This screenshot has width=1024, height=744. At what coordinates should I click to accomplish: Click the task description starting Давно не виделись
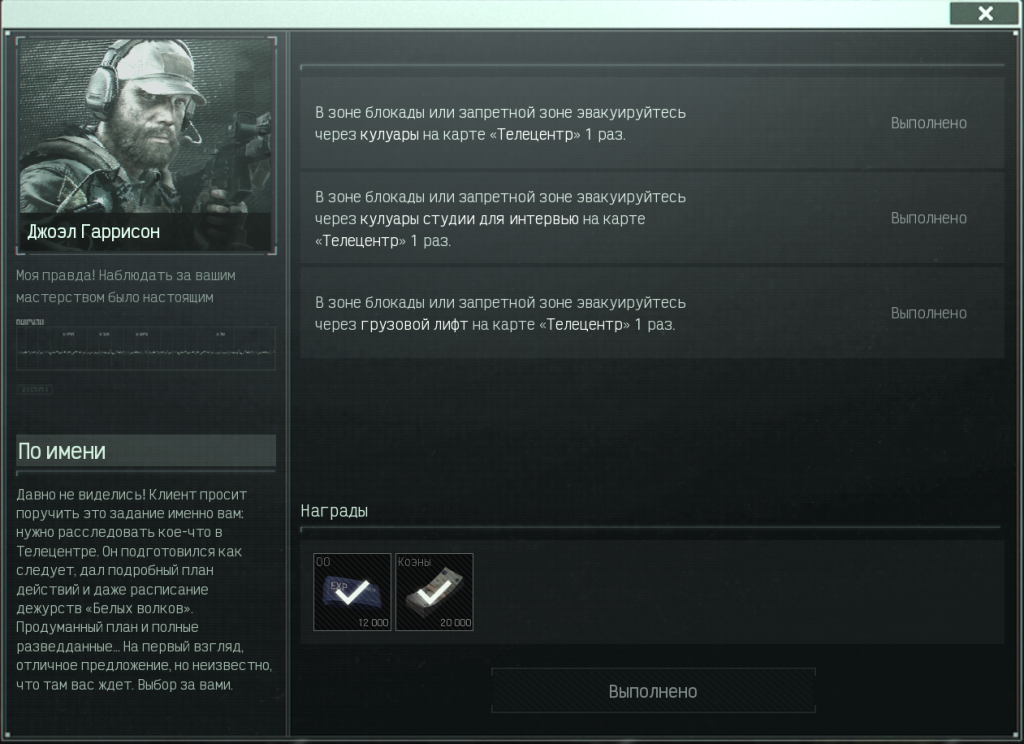(x=144, y=589)
